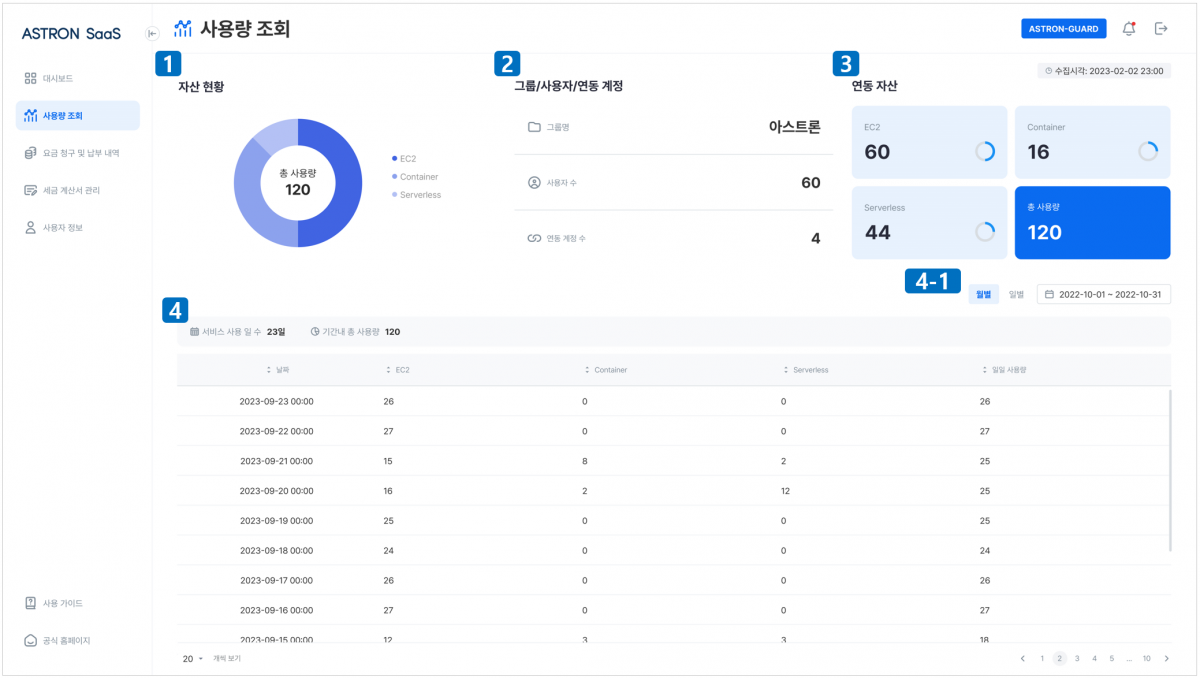The width and height of the screenshot is (1200, 678).
Task: Click the row dated 2023-09-18 00:00
Action: coord(673,550)
